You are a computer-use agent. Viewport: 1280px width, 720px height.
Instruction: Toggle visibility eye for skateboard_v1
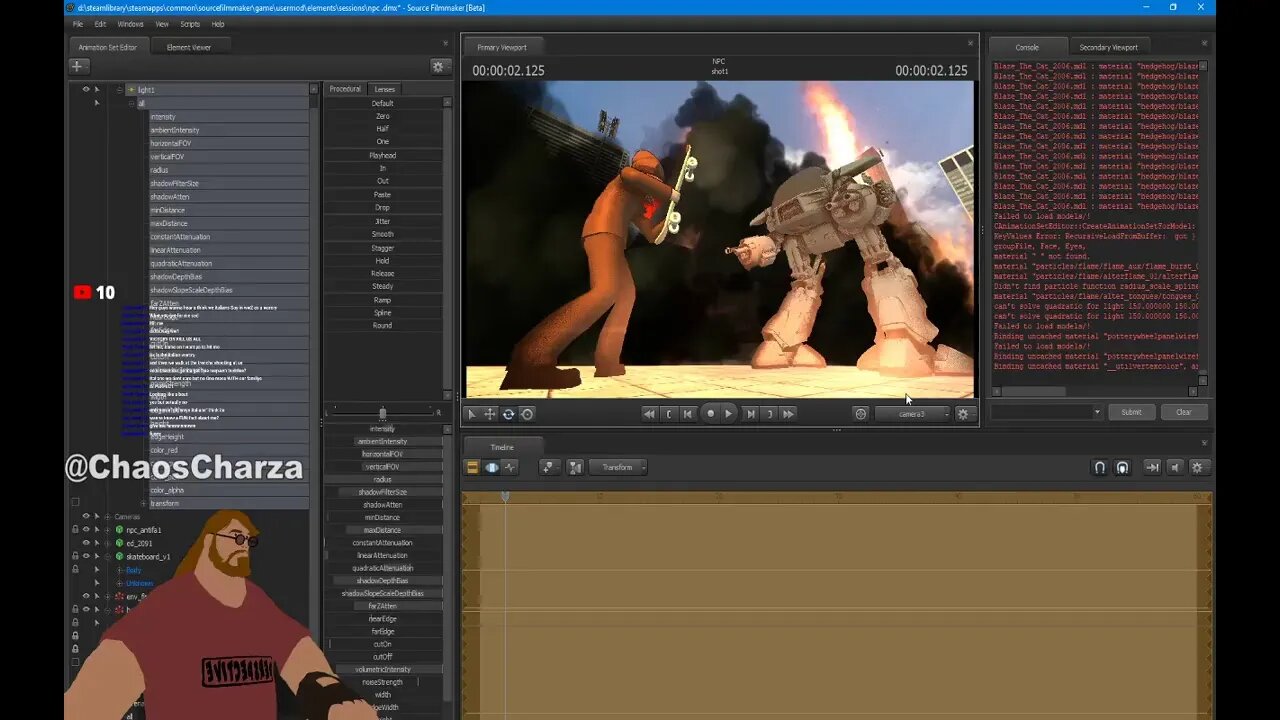click(86, 556)
